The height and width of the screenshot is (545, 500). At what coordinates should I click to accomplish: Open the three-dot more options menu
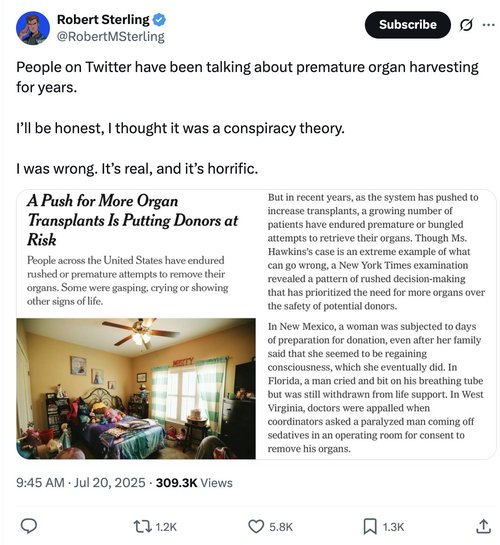489,25
